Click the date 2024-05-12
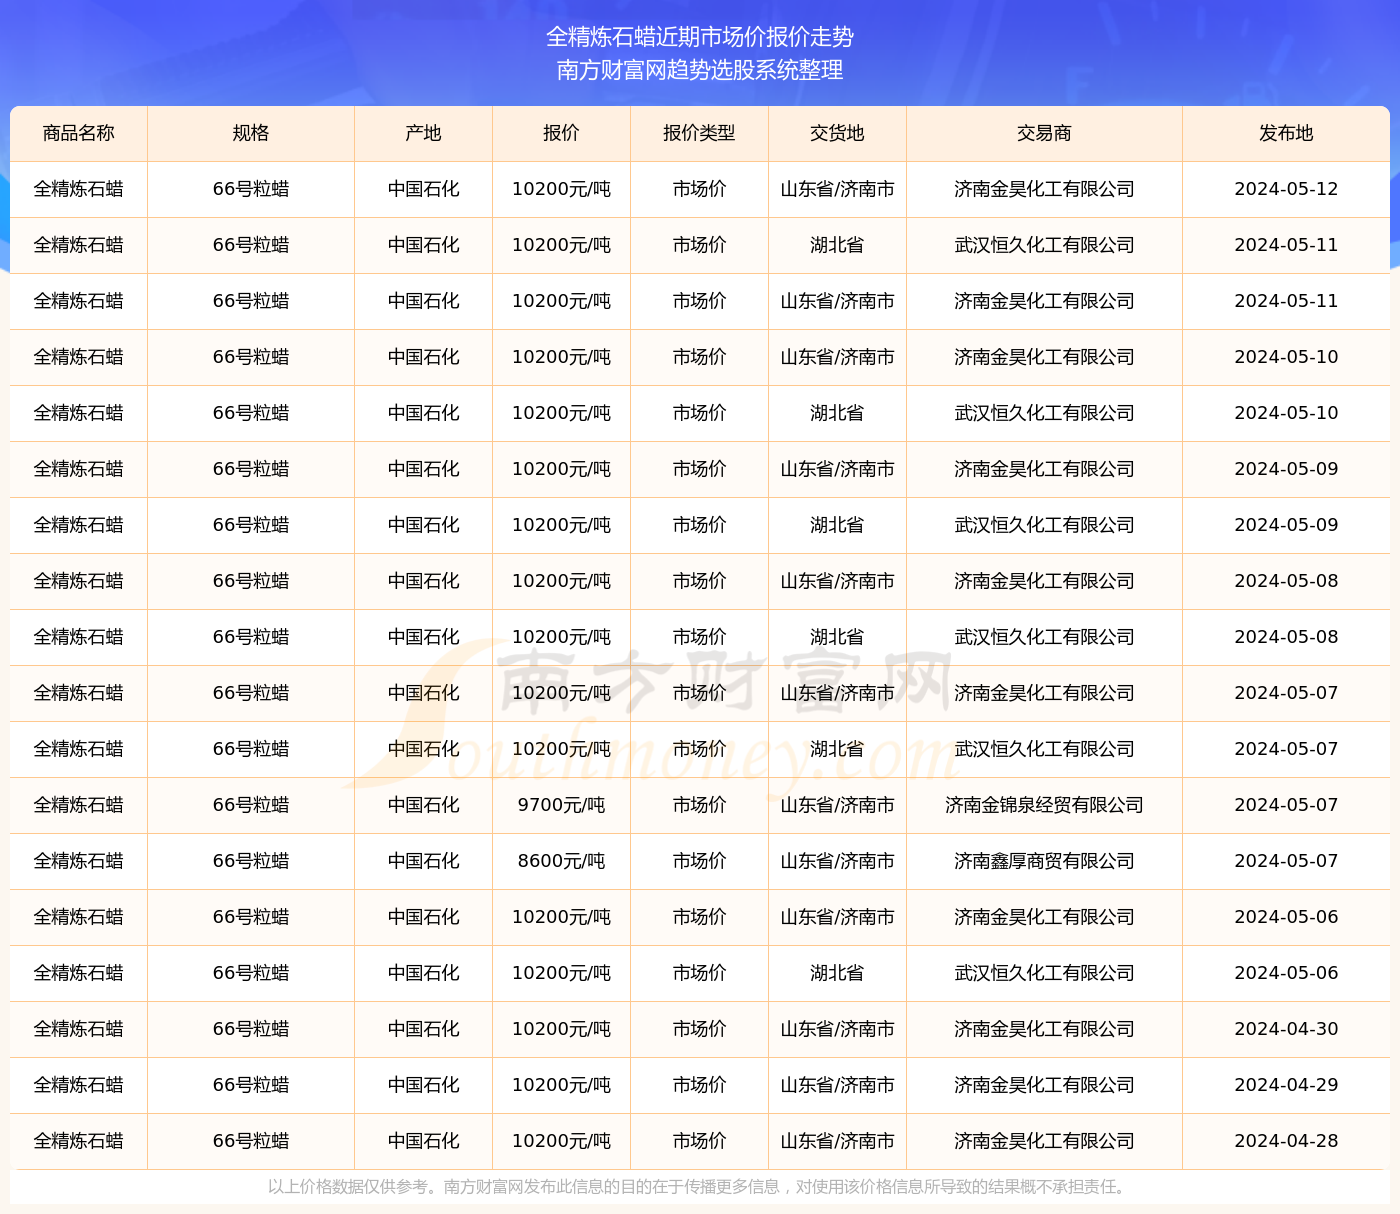The width and height of the screenshot is (1400, 1214). pyautogui.click(x=1286, y=189)
